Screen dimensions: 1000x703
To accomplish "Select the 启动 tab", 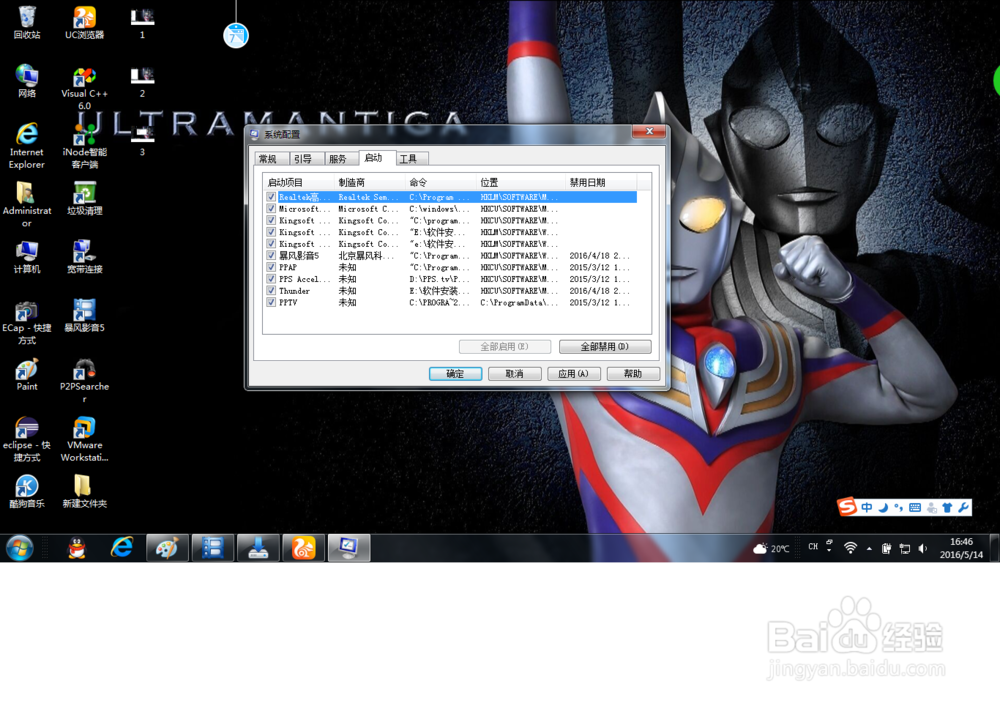I will point(376,158).
